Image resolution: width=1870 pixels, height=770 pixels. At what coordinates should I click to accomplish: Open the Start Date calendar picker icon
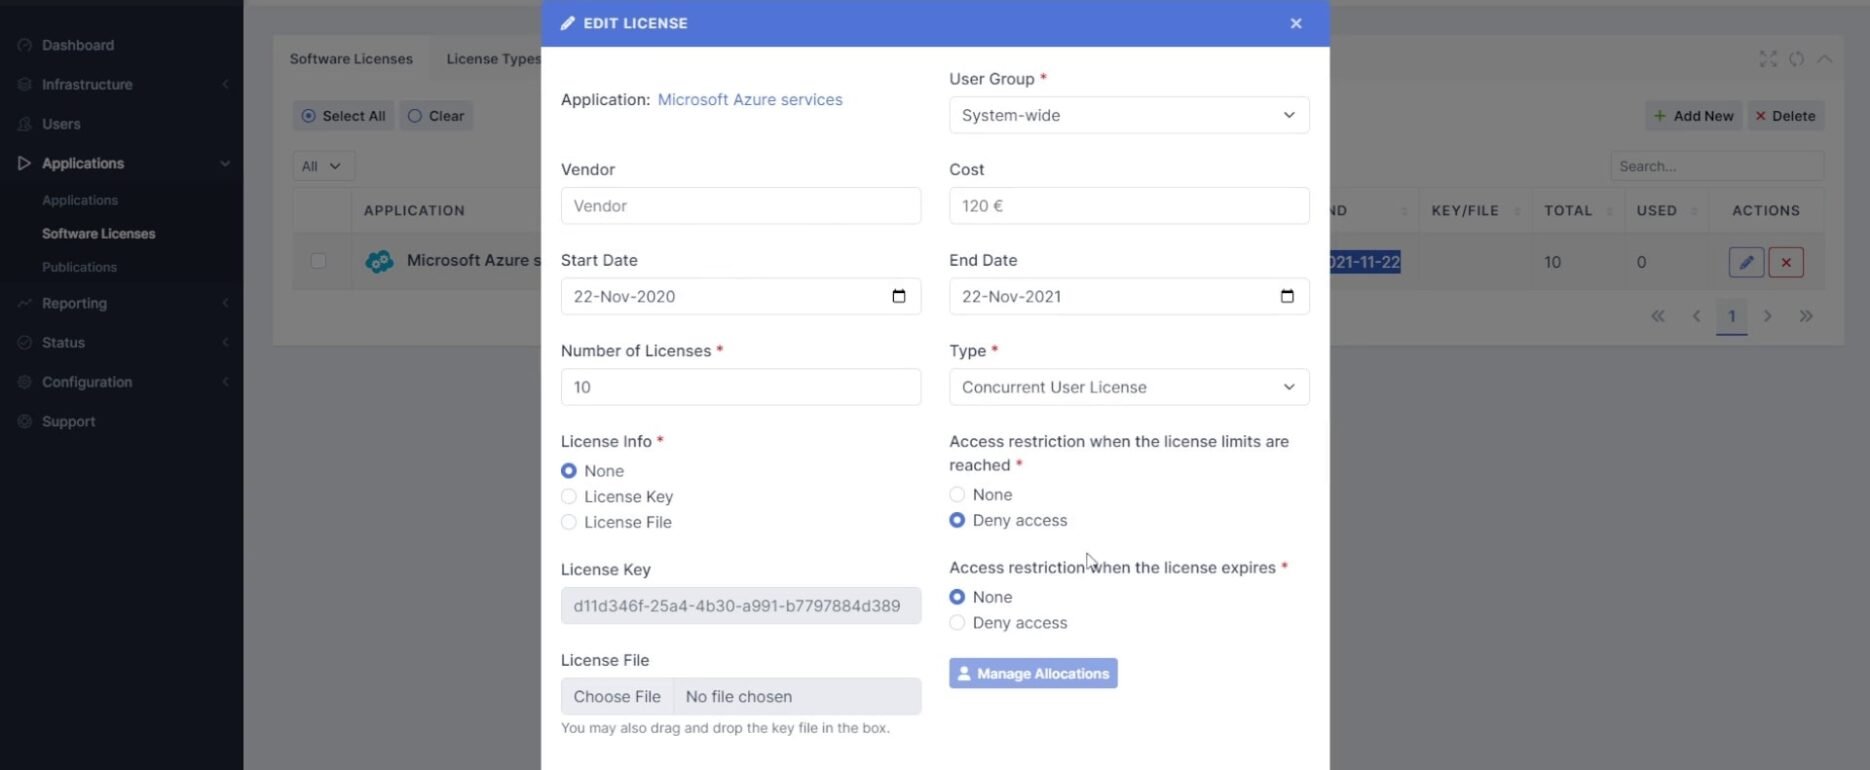pos(898,296)
